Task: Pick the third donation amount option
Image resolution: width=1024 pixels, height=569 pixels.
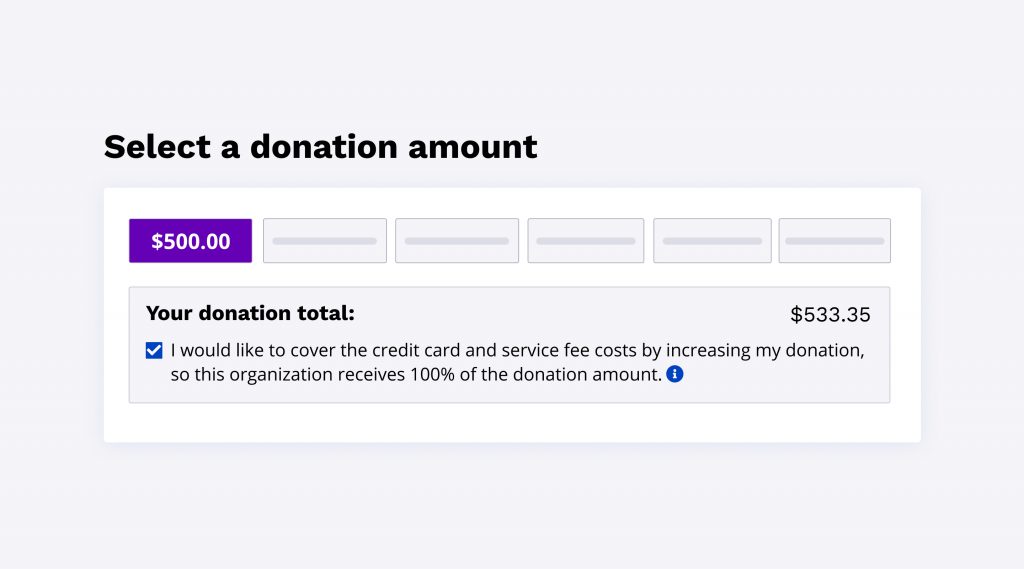Action: [x=457, y=241]
